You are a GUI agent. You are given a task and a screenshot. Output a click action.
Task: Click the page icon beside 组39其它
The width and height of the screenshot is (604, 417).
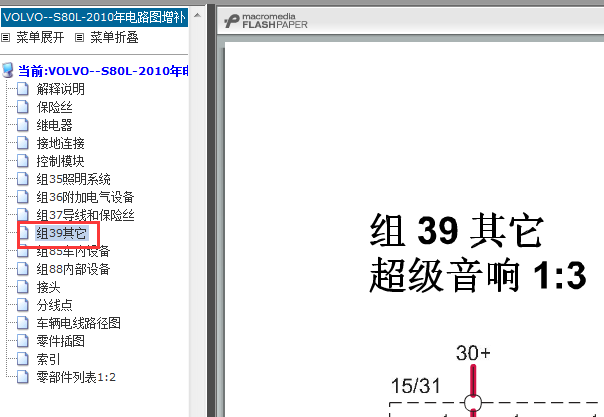pos(24,233)
